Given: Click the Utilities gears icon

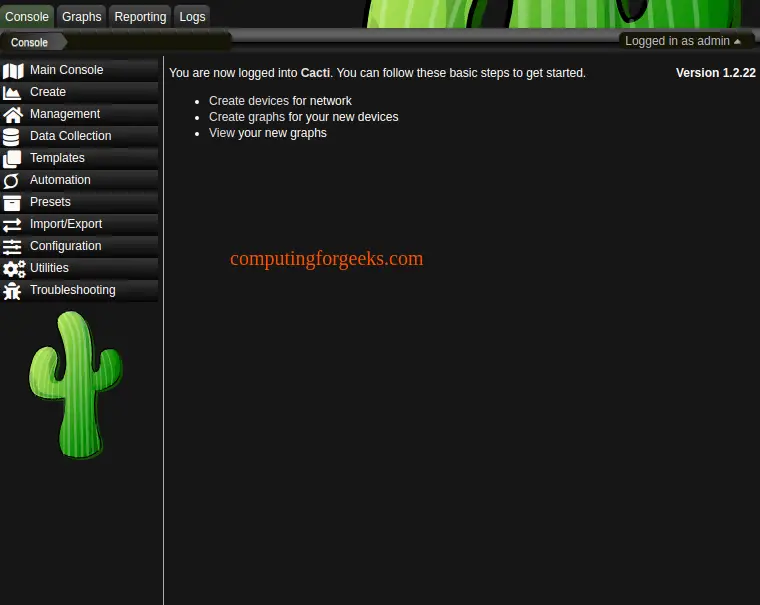Looking at the screenshot, I should click(14, 269).
